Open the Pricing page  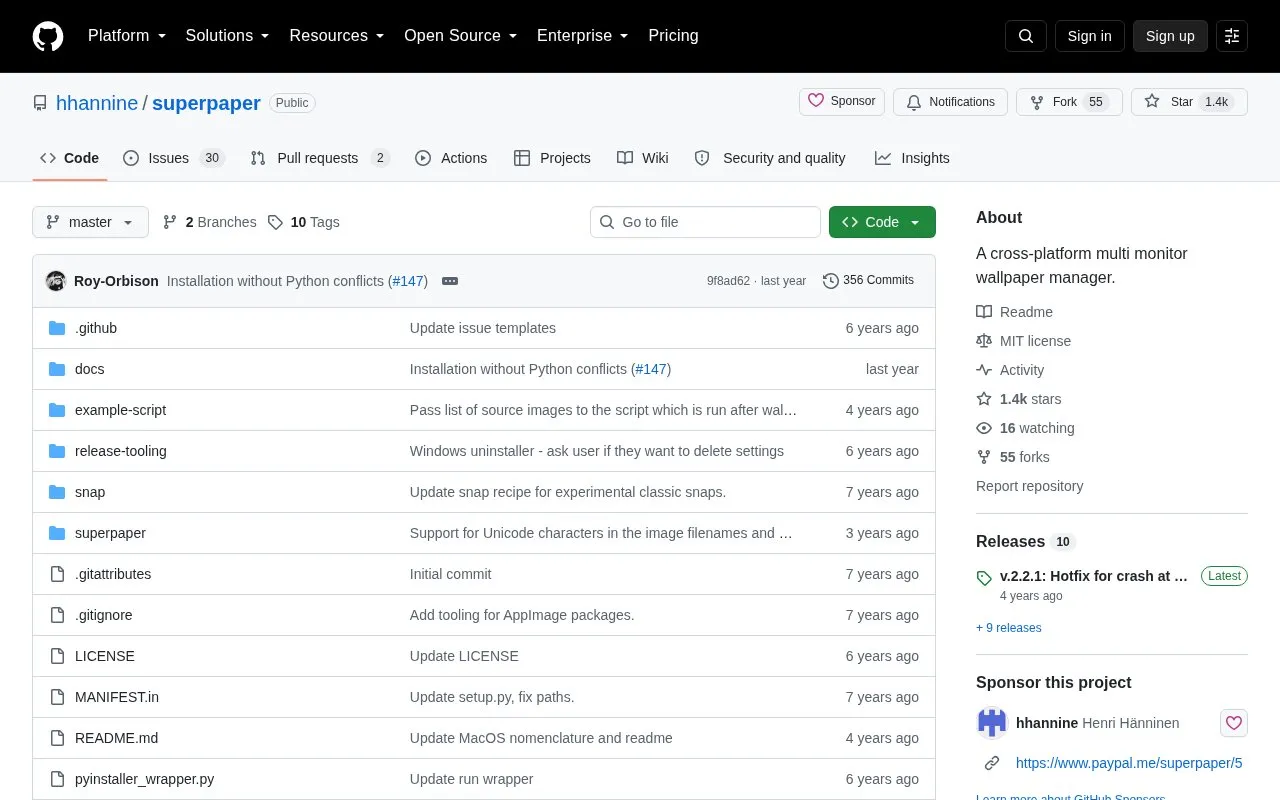pos(673,36)
